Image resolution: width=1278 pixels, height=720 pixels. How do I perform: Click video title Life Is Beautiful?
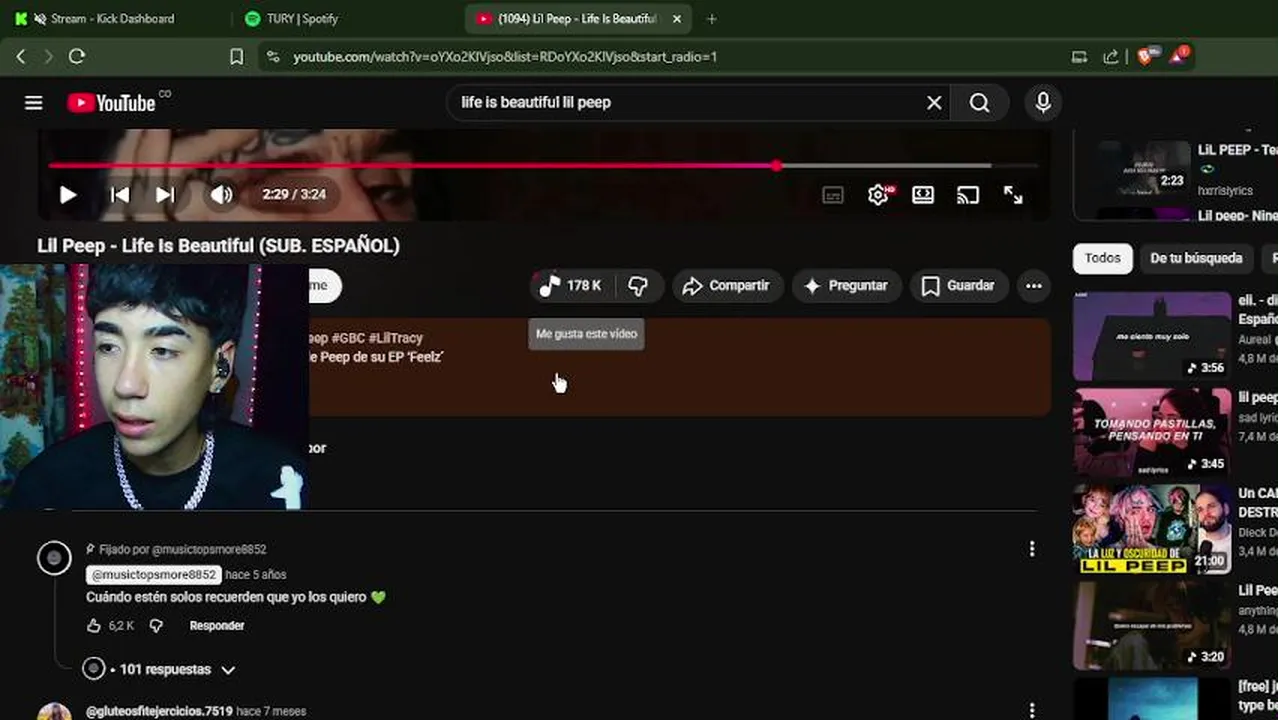[x=218, y=246]
